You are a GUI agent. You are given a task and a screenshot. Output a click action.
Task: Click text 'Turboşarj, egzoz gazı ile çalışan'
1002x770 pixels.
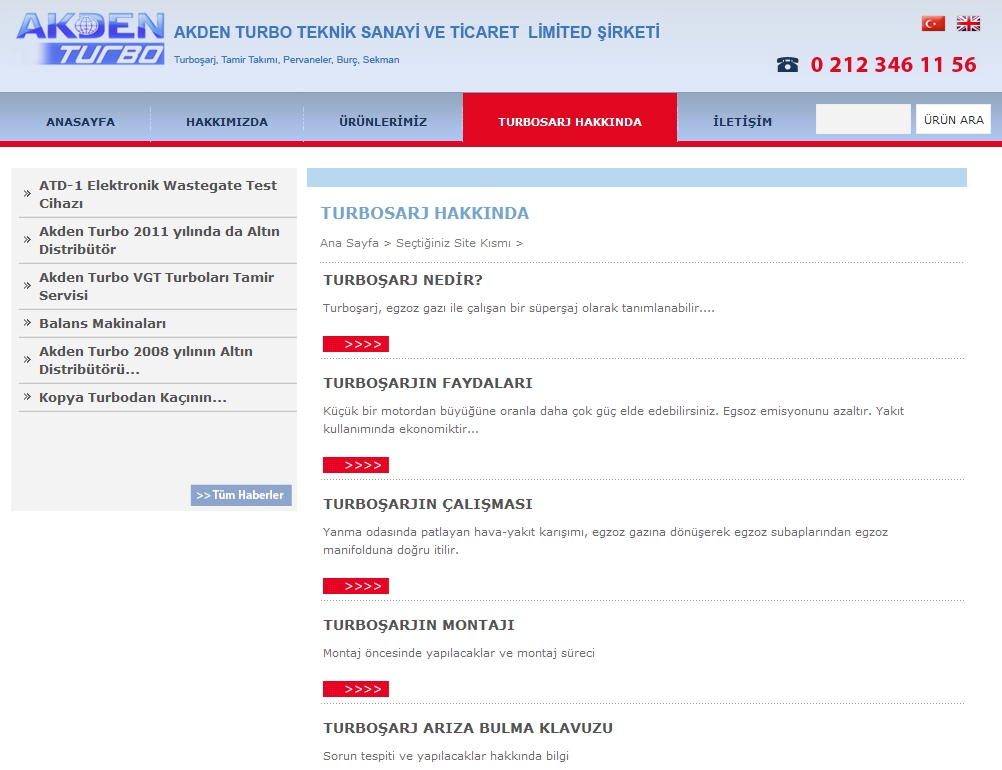(x=518, y=308)
